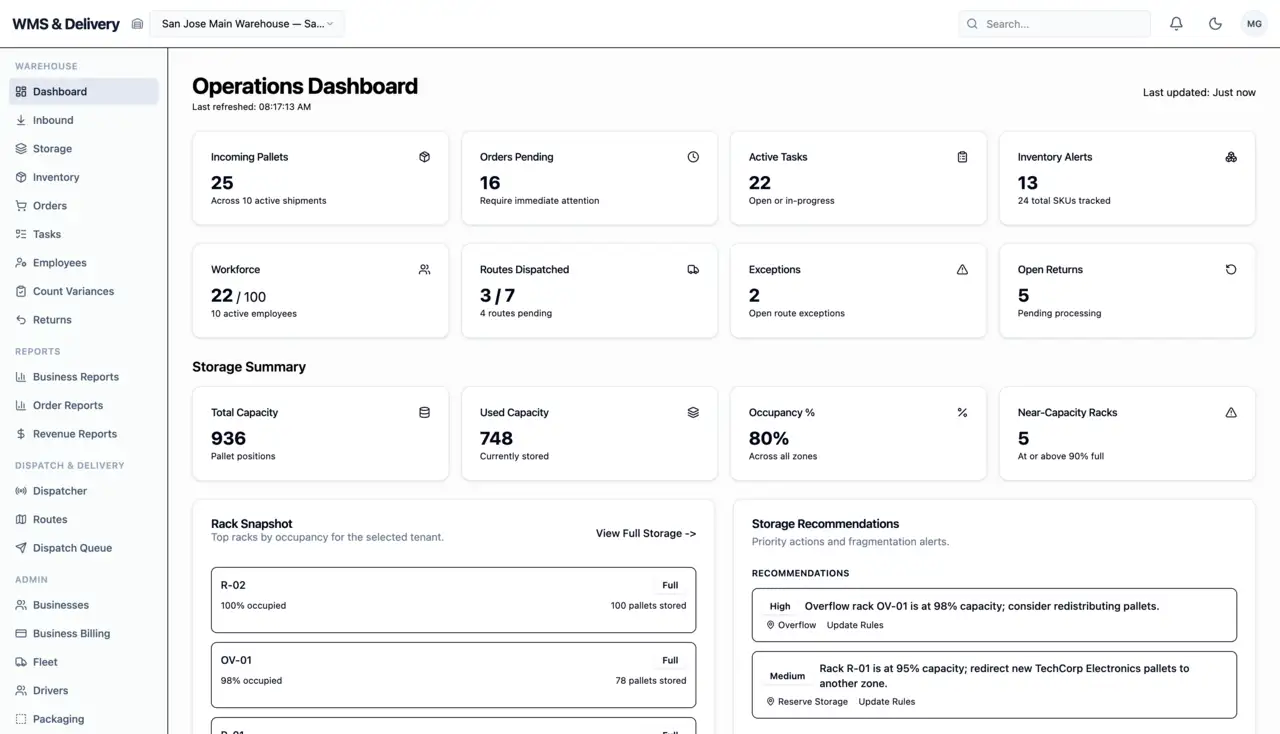Viewport: 1280px width, 734px height.
Task: Open the notifications bell icon
Action: click(1176, 24)
